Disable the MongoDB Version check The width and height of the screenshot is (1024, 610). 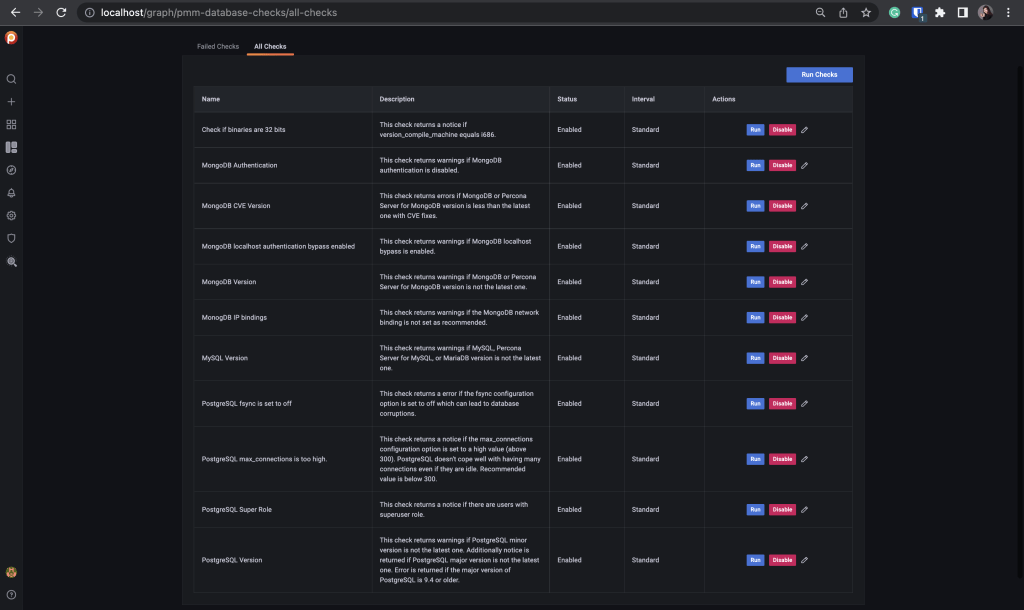(x=782, y=282)
